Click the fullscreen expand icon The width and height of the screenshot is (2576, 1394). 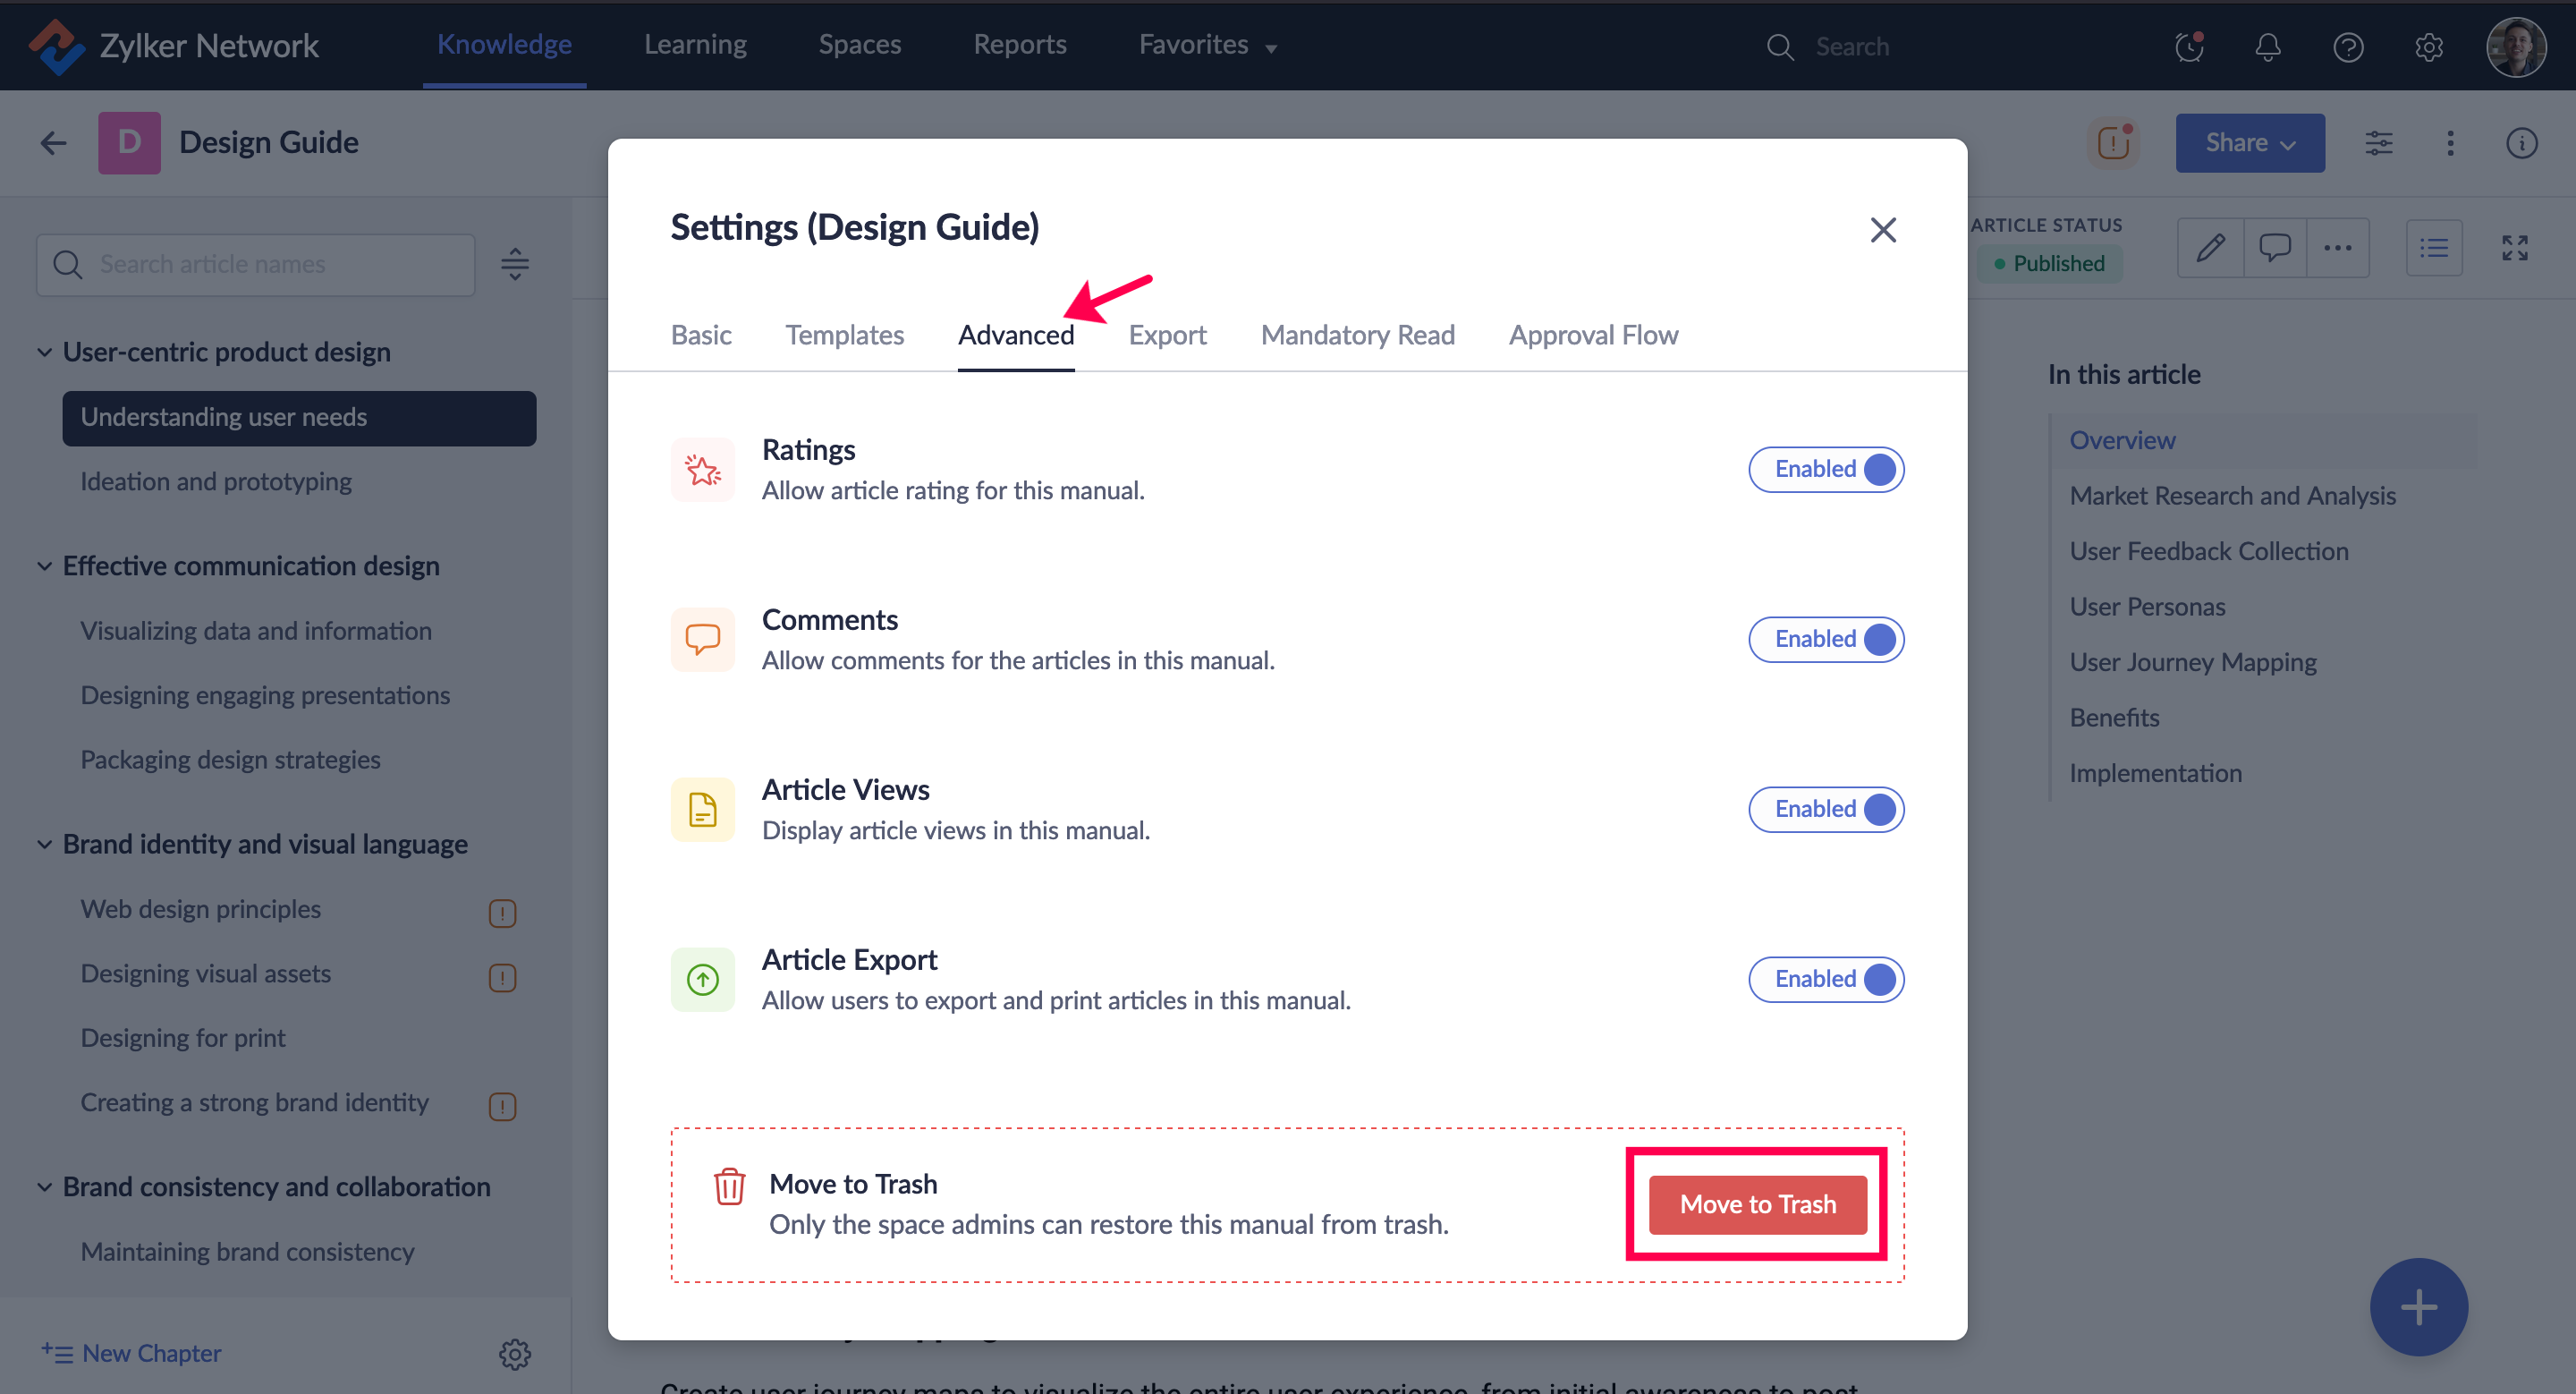coord(2514,248)
